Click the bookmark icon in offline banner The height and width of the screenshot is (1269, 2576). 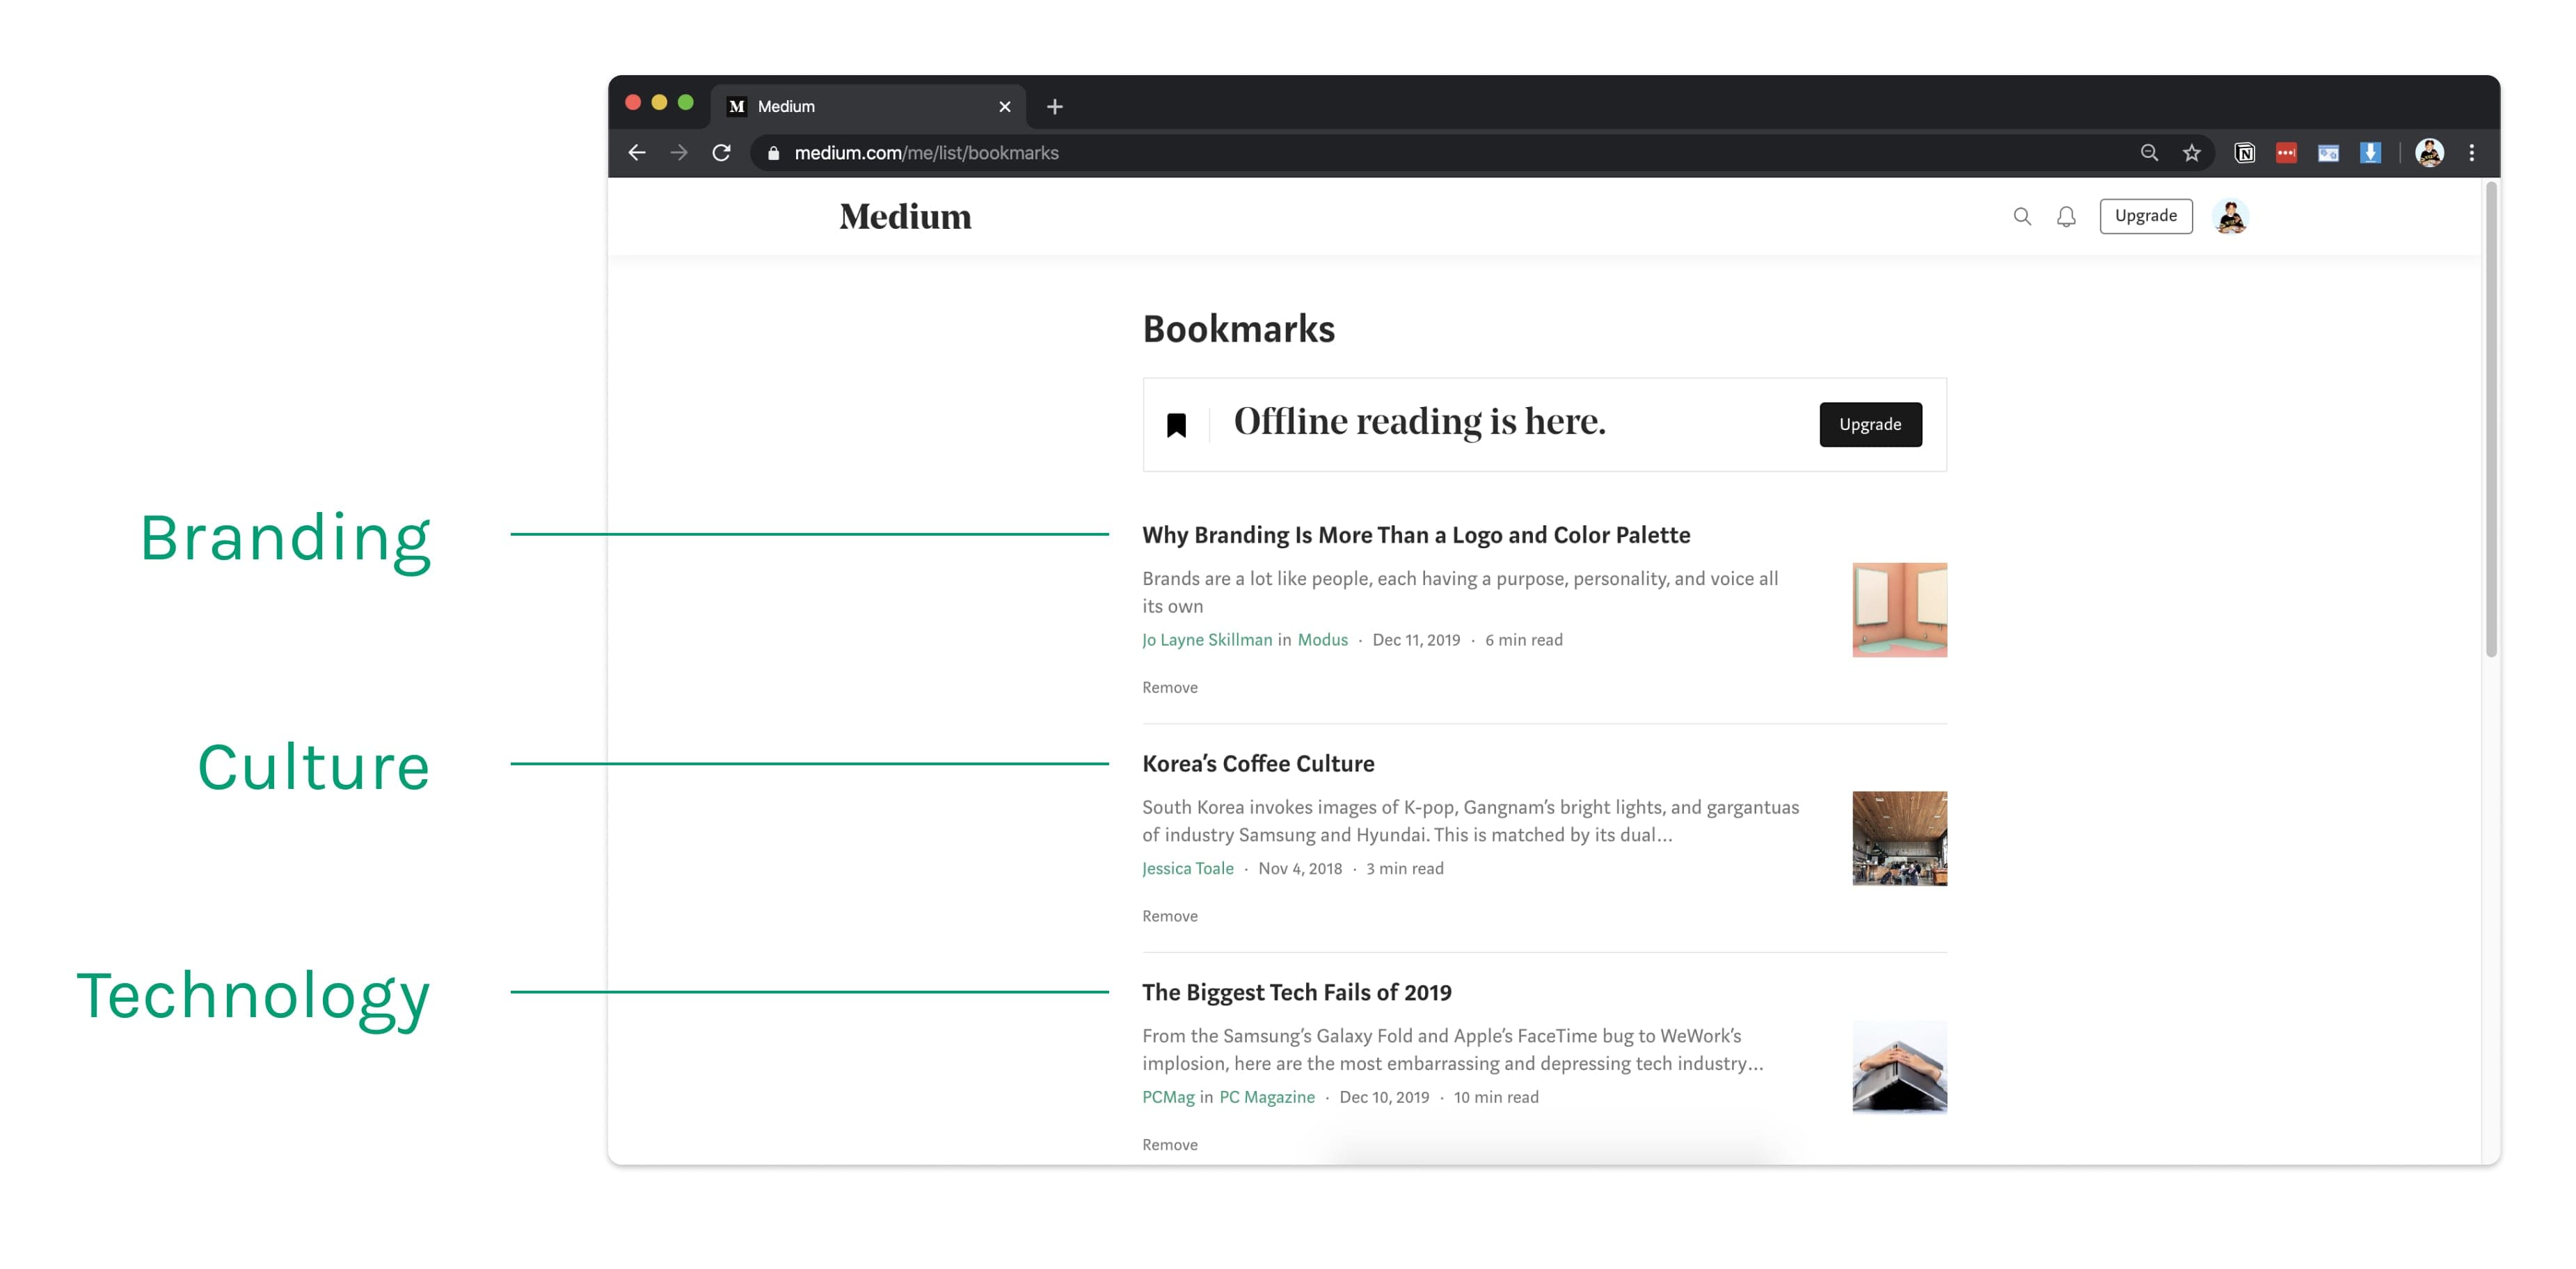tap(1177, 425)
